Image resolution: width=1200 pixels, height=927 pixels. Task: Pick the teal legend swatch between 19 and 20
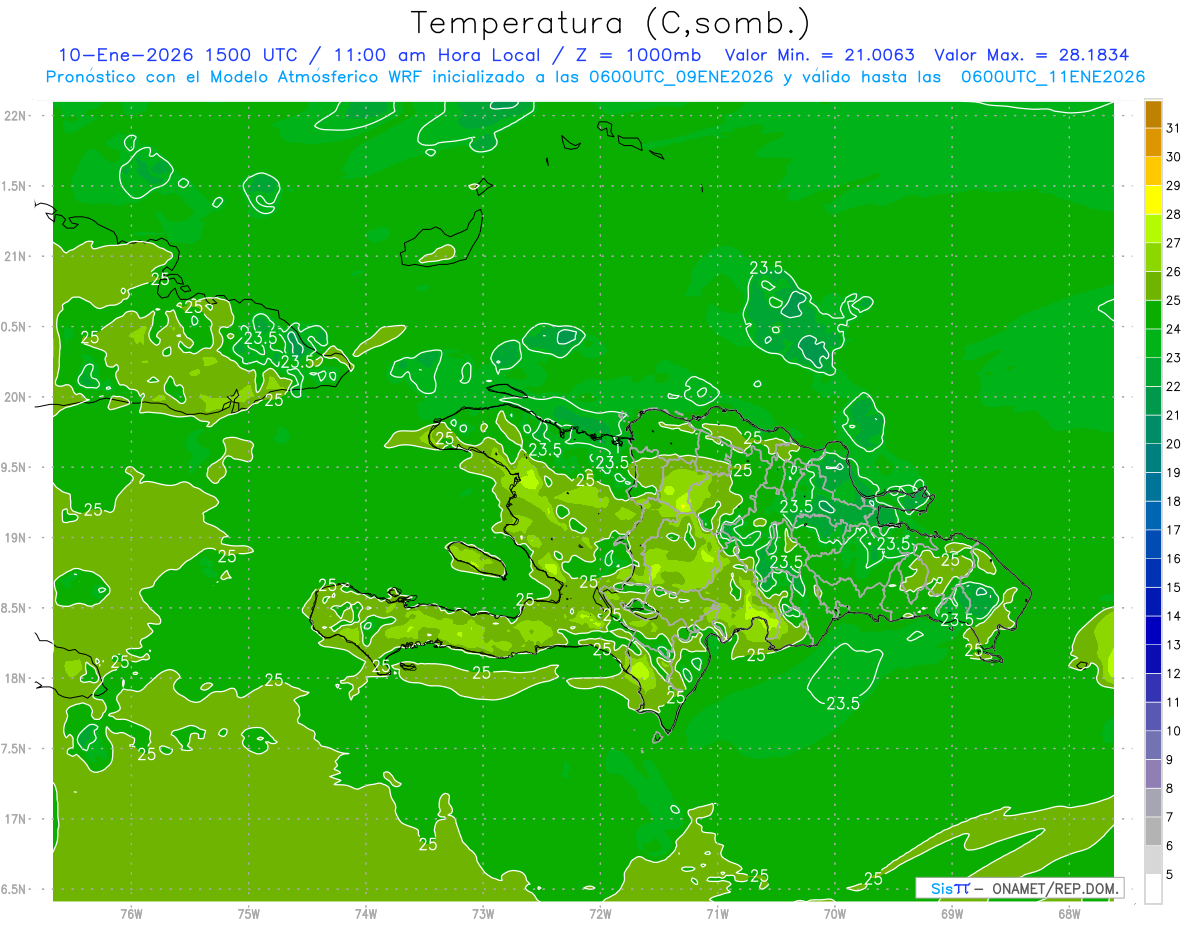1153,459
